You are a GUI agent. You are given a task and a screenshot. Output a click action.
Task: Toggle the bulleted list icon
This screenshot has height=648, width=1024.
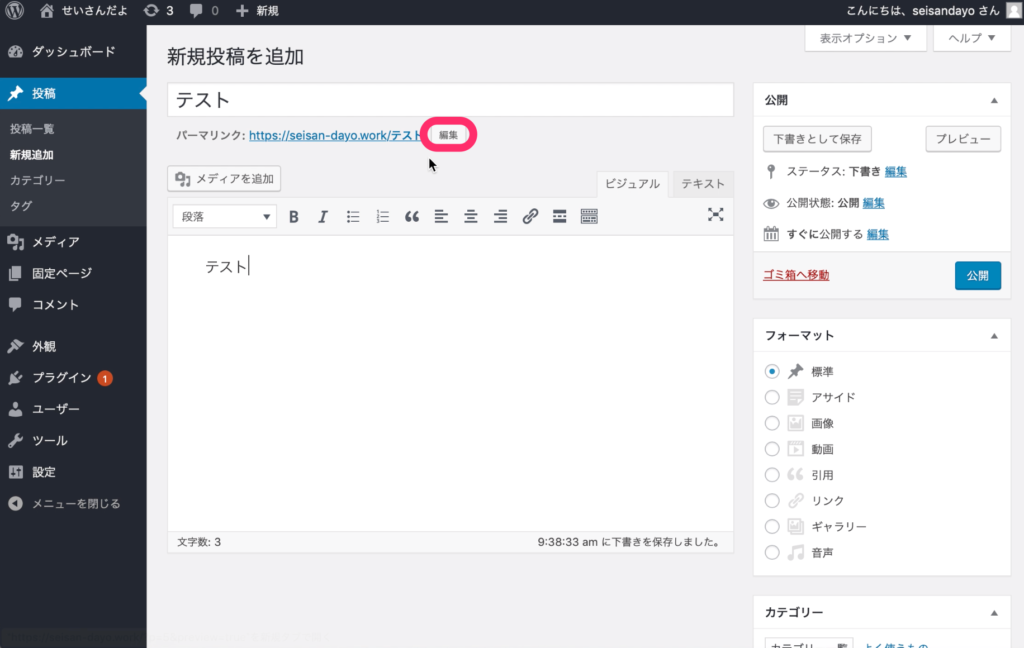(x=352, y=216)
